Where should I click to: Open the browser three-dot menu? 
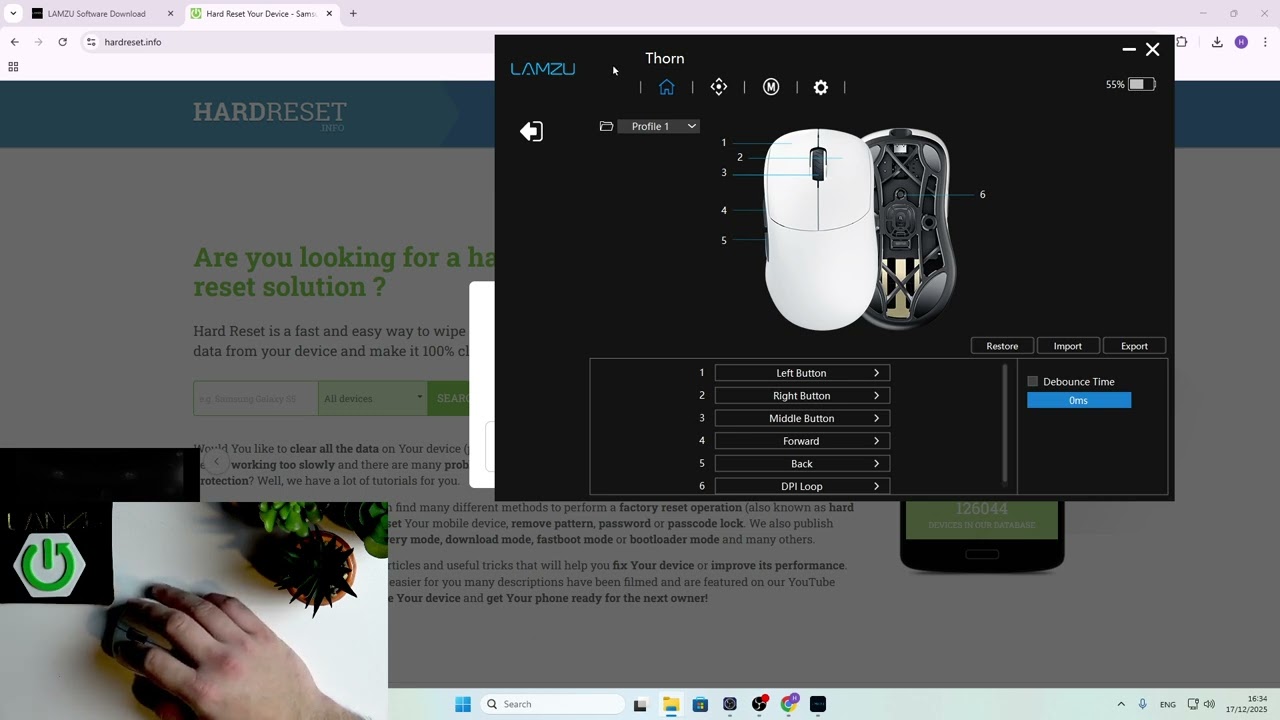(x=1265, y=42)
